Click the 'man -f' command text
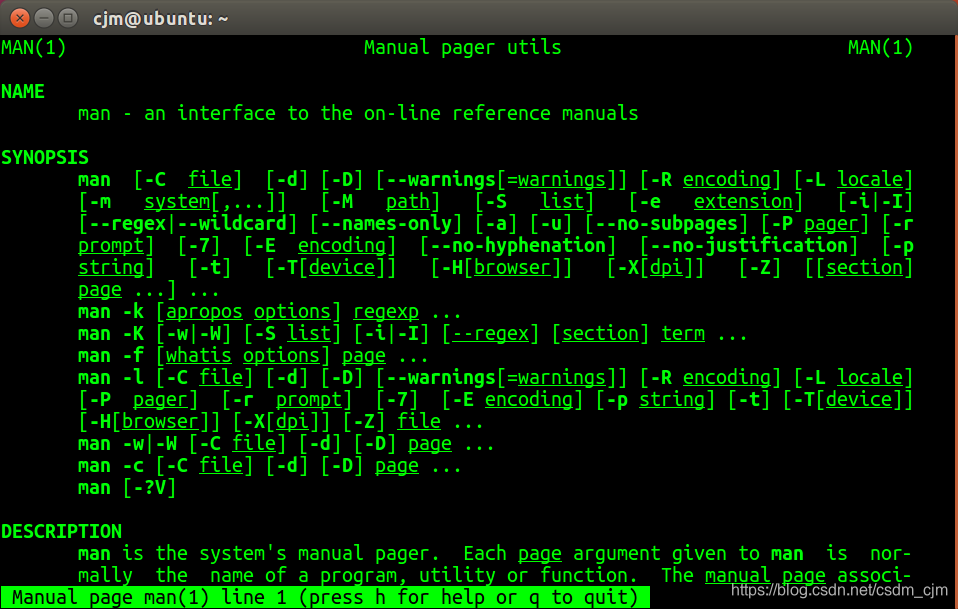Image resolution: width=958 pixels, height=609 pixels. click(111, 356)
